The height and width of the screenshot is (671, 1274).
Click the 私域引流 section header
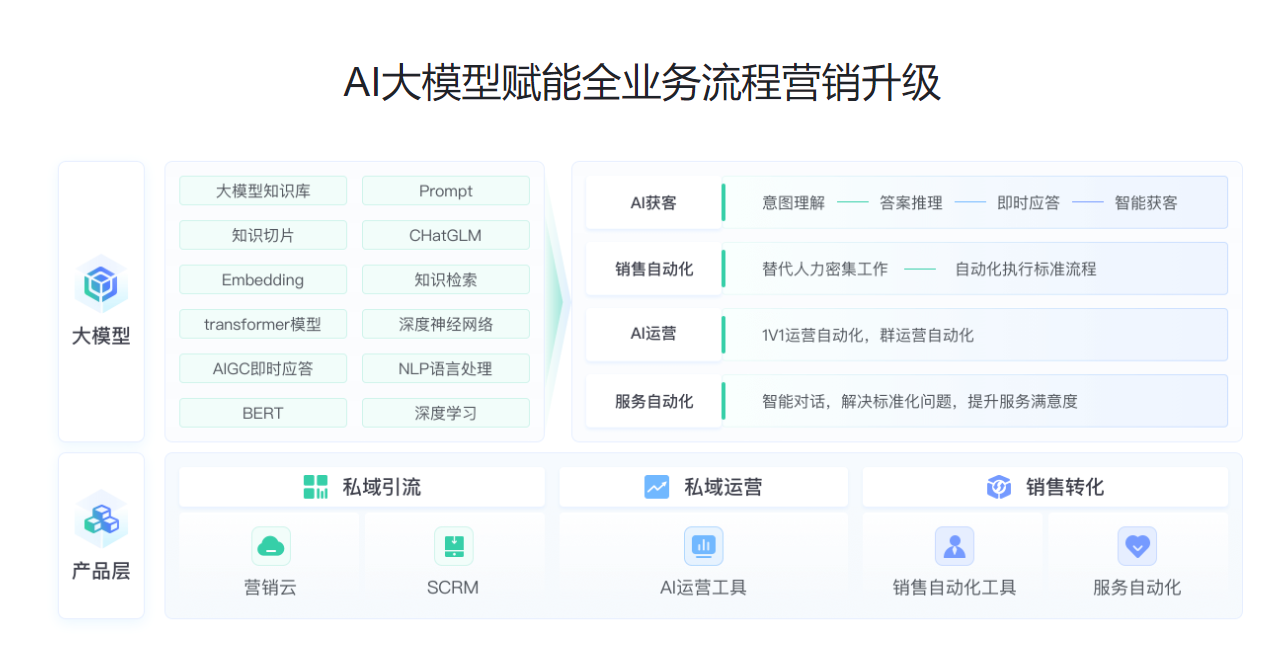tap(362, 487)
